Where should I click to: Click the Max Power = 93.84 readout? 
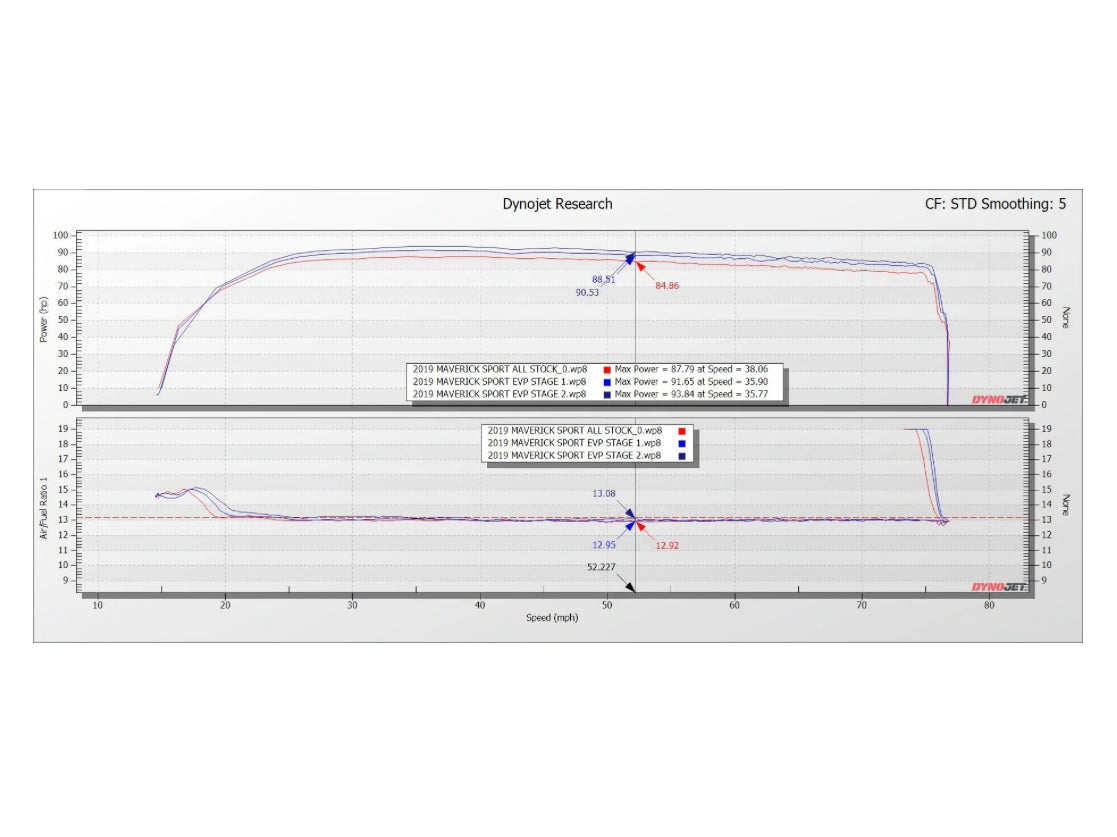click(x=697, y=395)
